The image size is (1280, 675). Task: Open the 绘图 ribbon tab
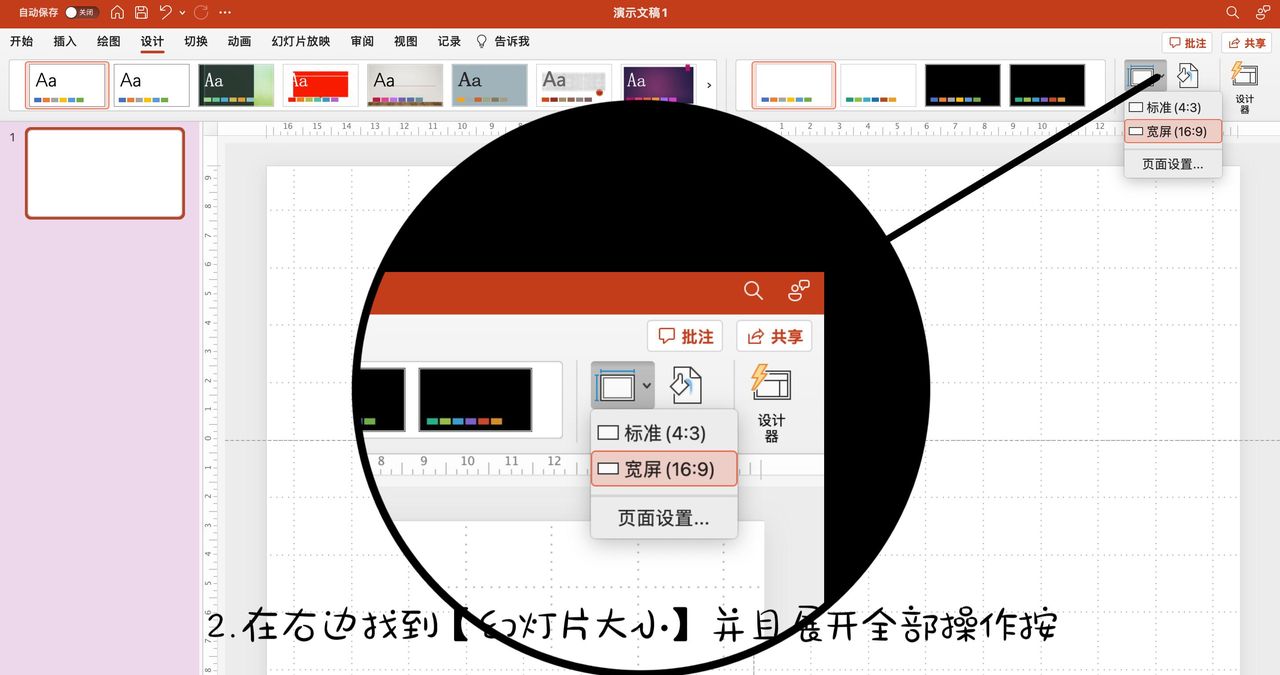click(x=109, y=42)
